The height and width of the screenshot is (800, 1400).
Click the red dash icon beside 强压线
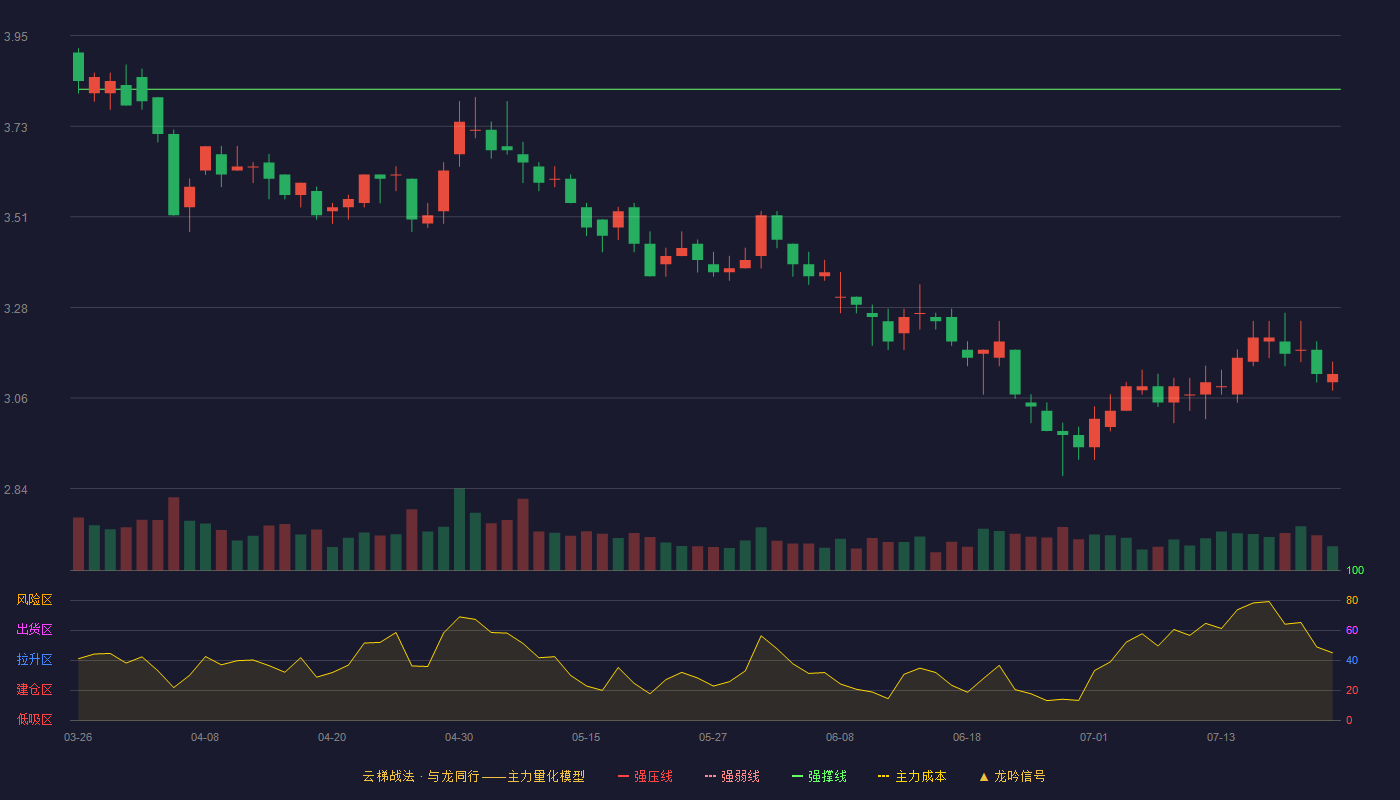623,776
